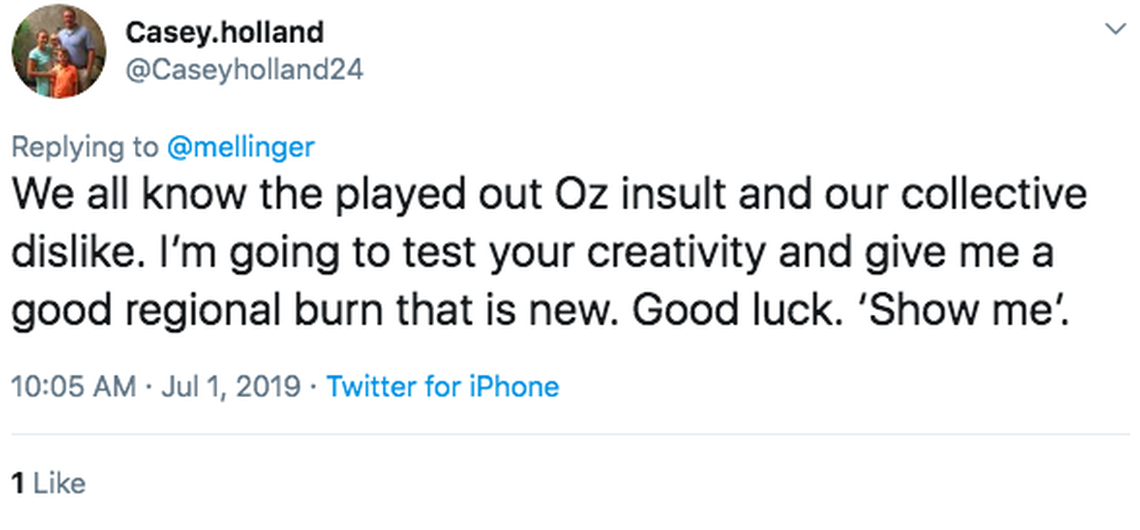Screen dimensions: 1140x530
Task: Click the bold like count number 1
Action: [17, 484]
